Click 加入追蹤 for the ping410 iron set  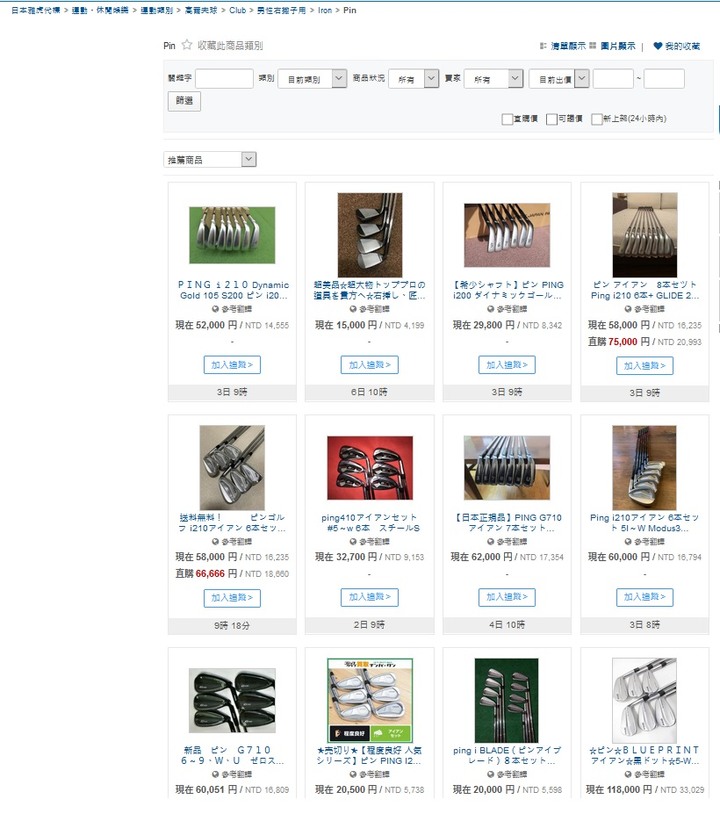pyautogui.click(x=370, y=597)
